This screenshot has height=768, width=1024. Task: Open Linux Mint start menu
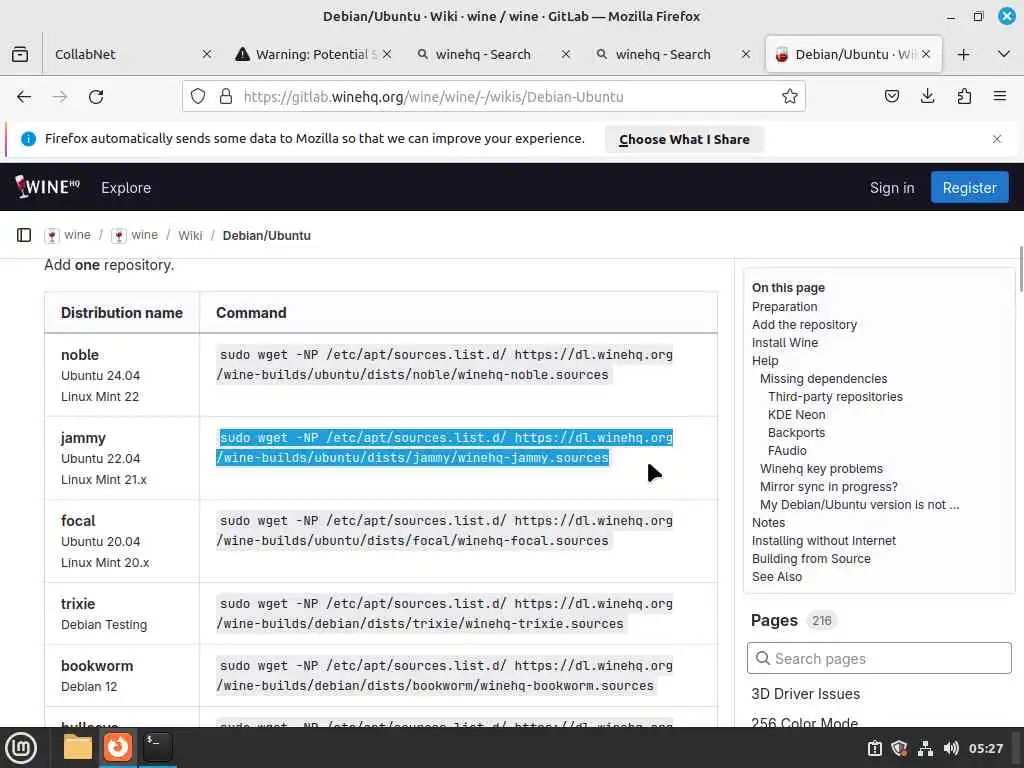pos(21,748)
